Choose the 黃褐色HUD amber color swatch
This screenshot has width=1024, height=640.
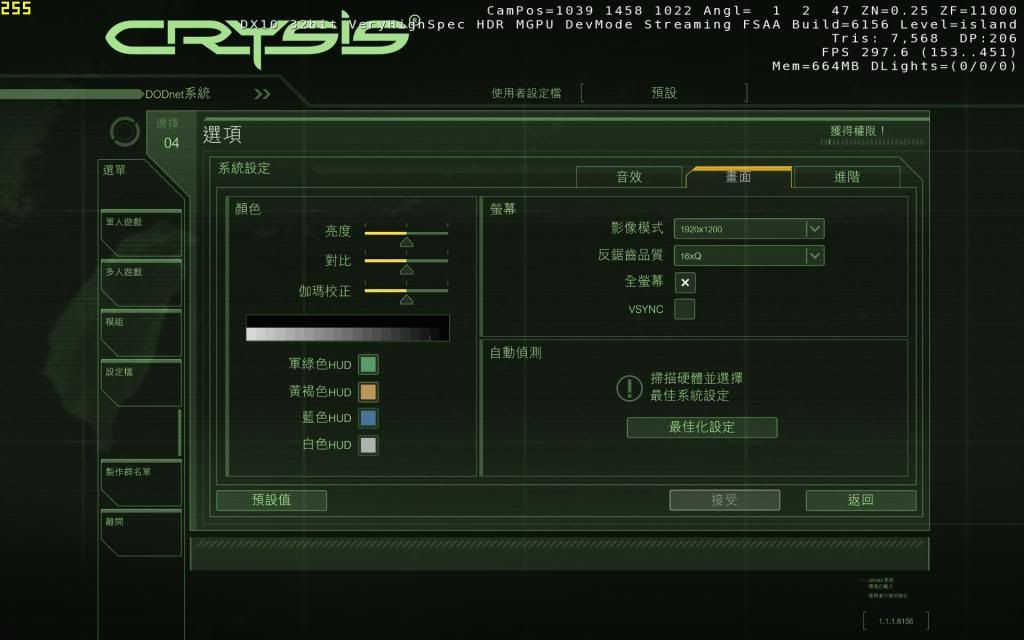coord(368,392)
